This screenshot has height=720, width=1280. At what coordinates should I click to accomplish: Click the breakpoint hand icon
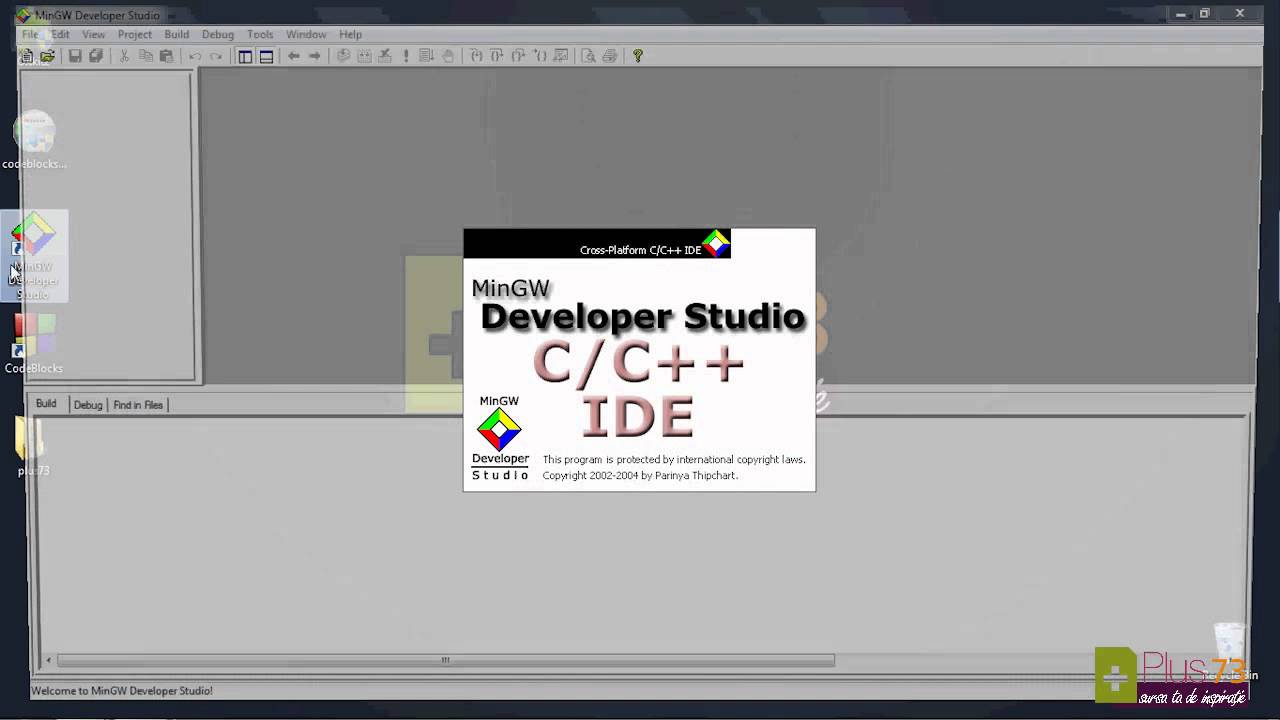[448, 56]
